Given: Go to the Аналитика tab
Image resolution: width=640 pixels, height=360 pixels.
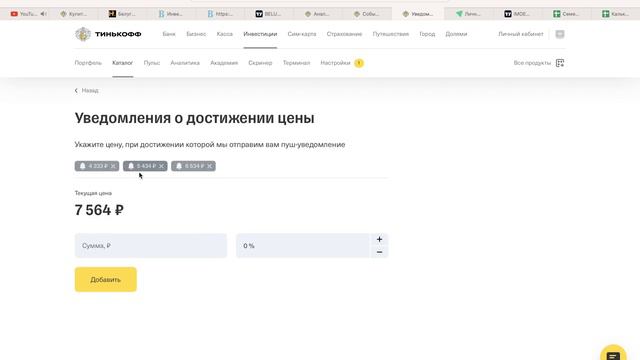Looking at the screenshot, I should coord(185,63).
